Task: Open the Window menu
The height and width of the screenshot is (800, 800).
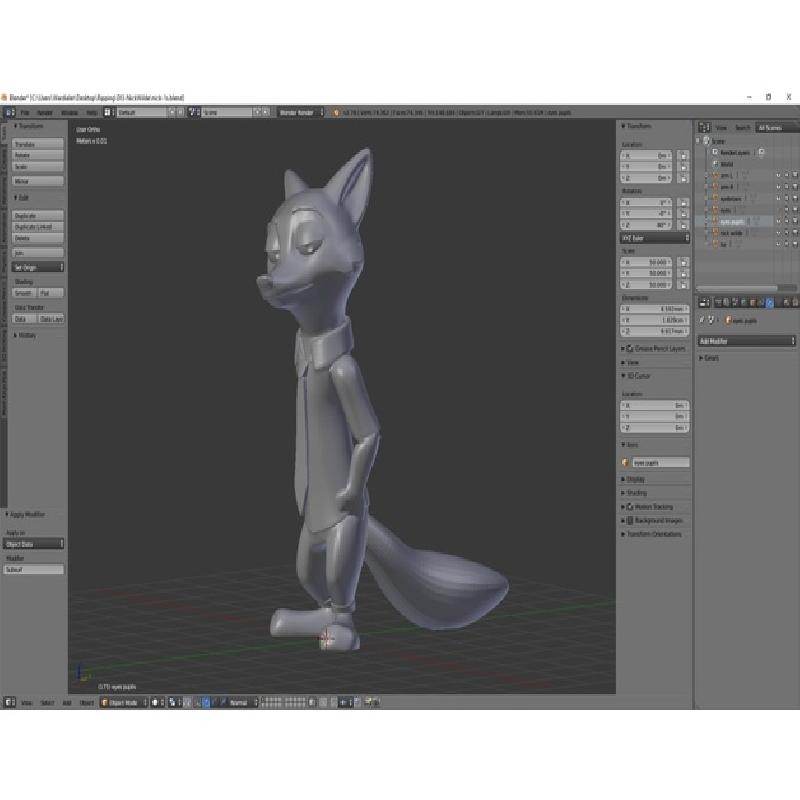Action: point(70,113)
